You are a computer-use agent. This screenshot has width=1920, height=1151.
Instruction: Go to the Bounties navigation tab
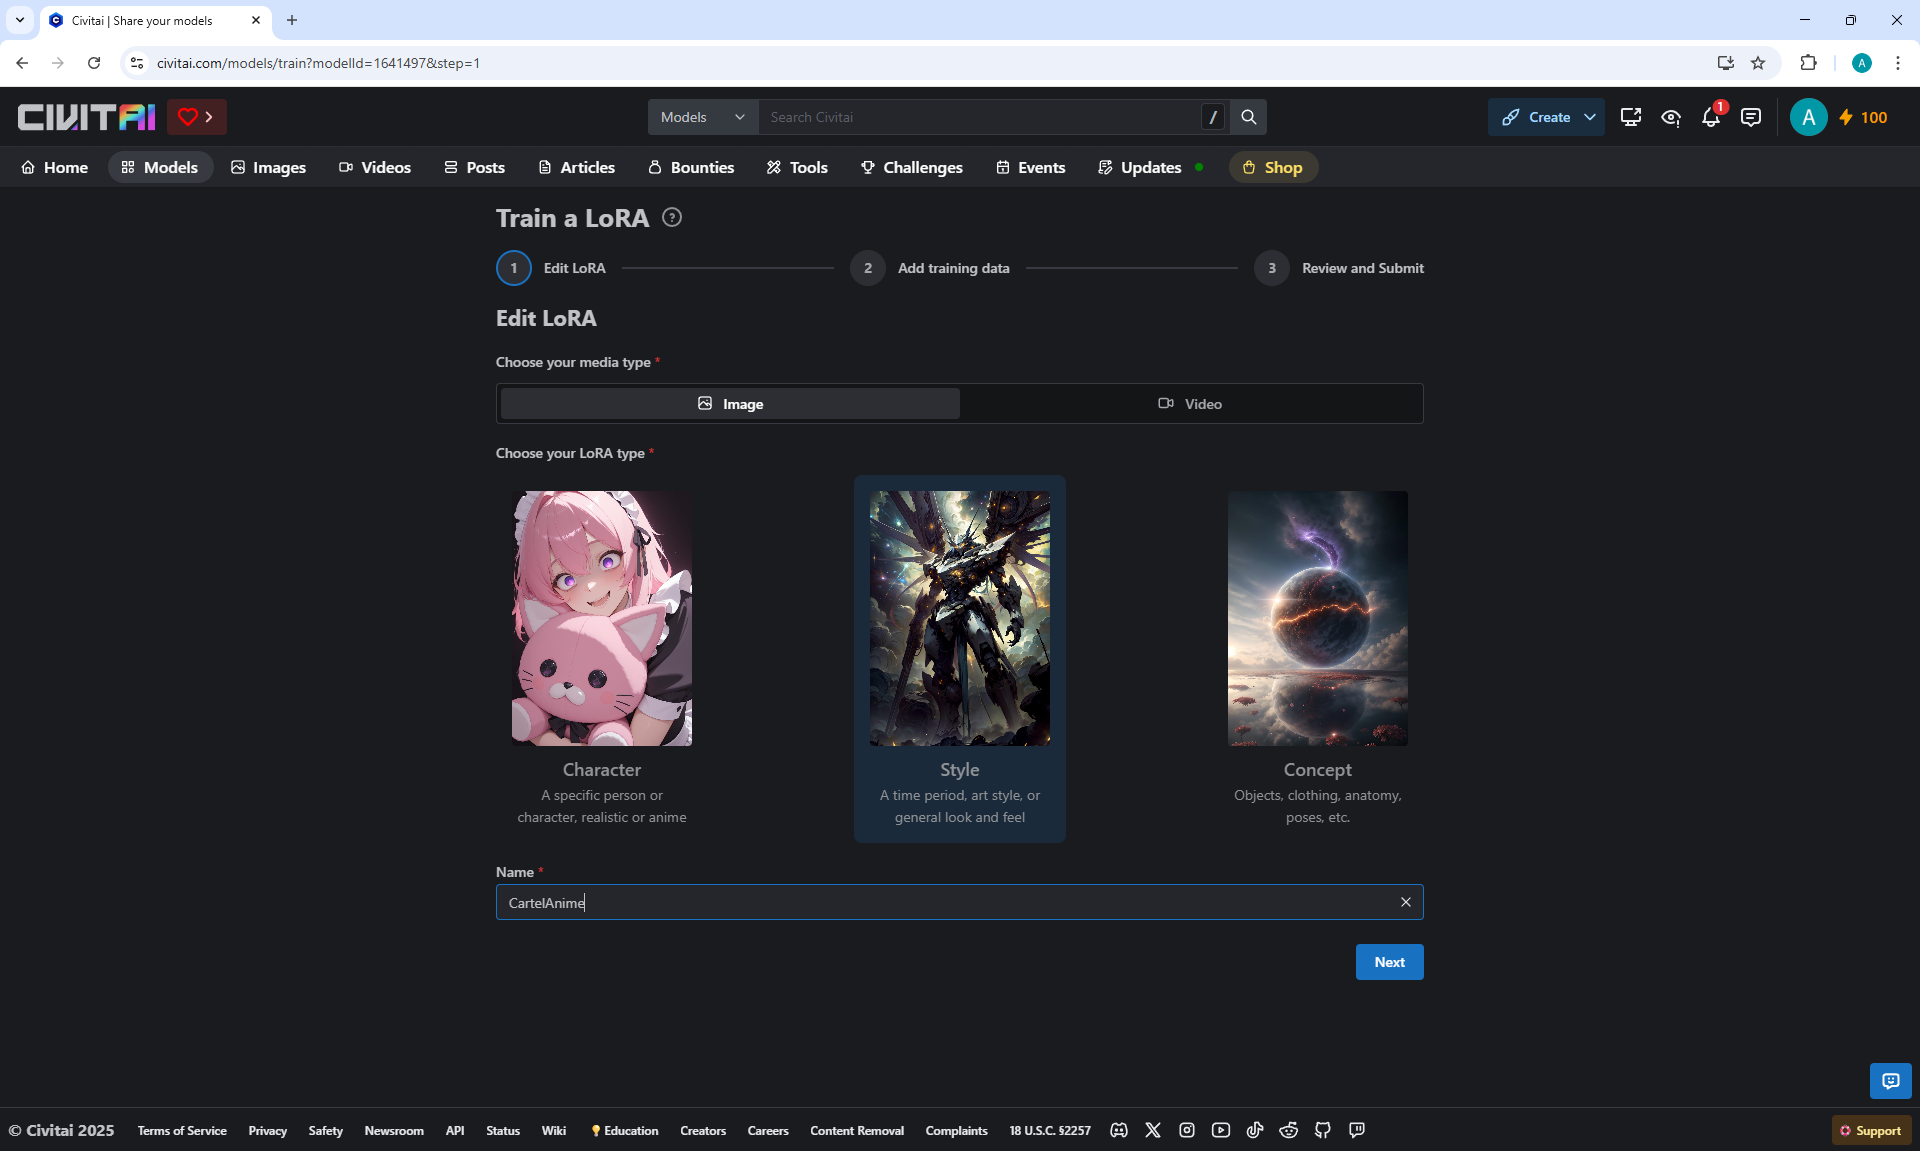pyautogui.click(x=691, y=167)
